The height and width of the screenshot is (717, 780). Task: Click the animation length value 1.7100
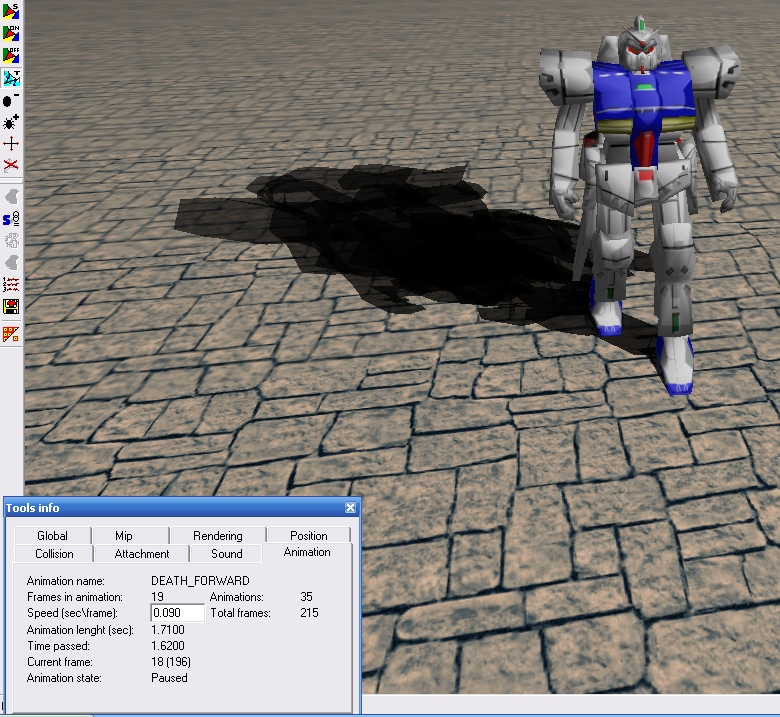168,629
